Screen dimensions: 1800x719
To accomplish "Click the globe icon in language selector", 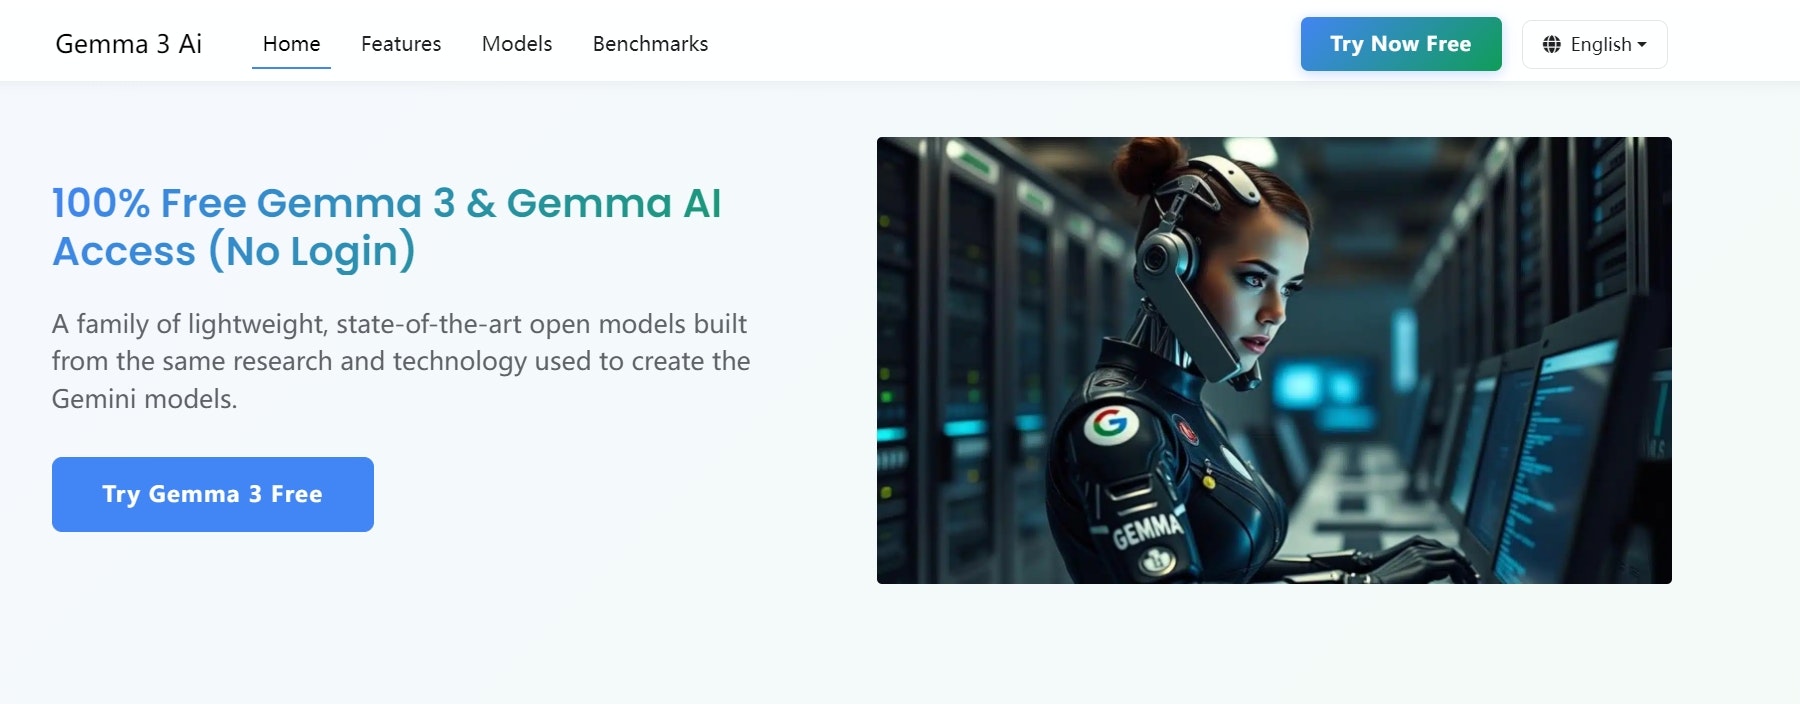I will (x=1552, y=44).
